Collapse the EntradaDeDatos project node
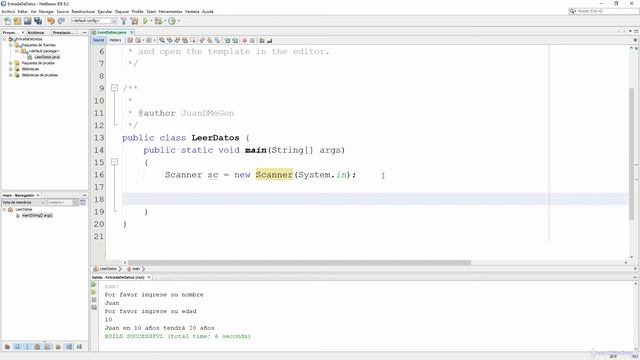 point(4,39)
